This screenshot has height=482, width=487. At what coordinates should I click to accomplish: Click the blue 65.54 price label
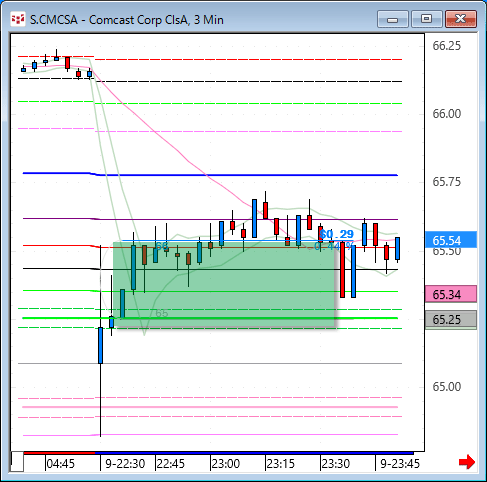click(x=451, y=240)
